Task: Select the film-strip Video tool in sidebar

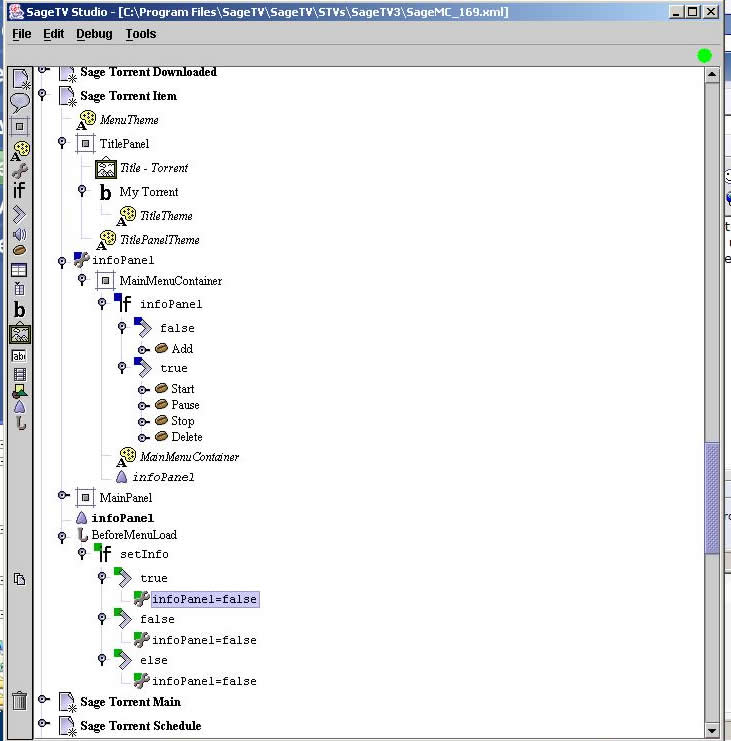Action: tap(19, 375)
